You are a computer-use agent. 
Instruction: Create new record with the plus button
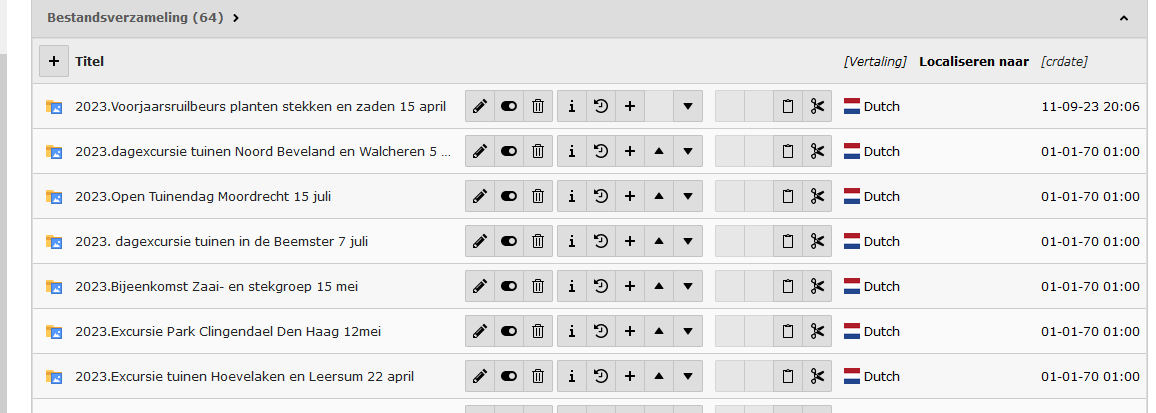tap(54, 61)
